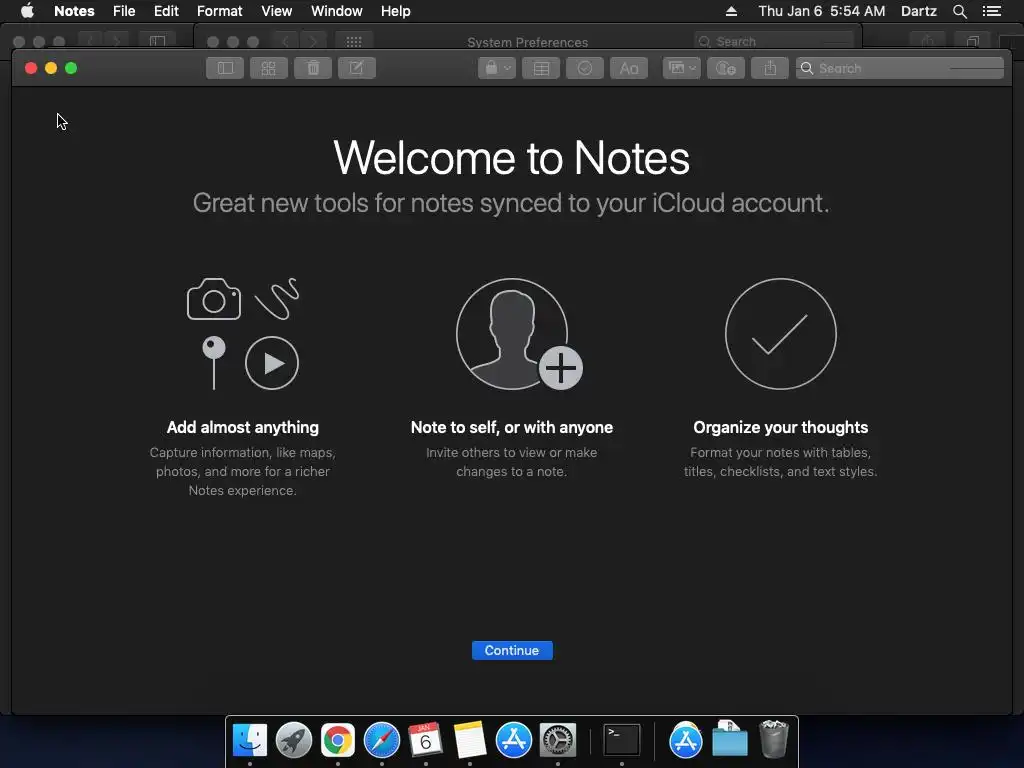The image size is (1024, 768).
Task: Open Launchpad rocket in the Dock
Action: tap(294, 741)
